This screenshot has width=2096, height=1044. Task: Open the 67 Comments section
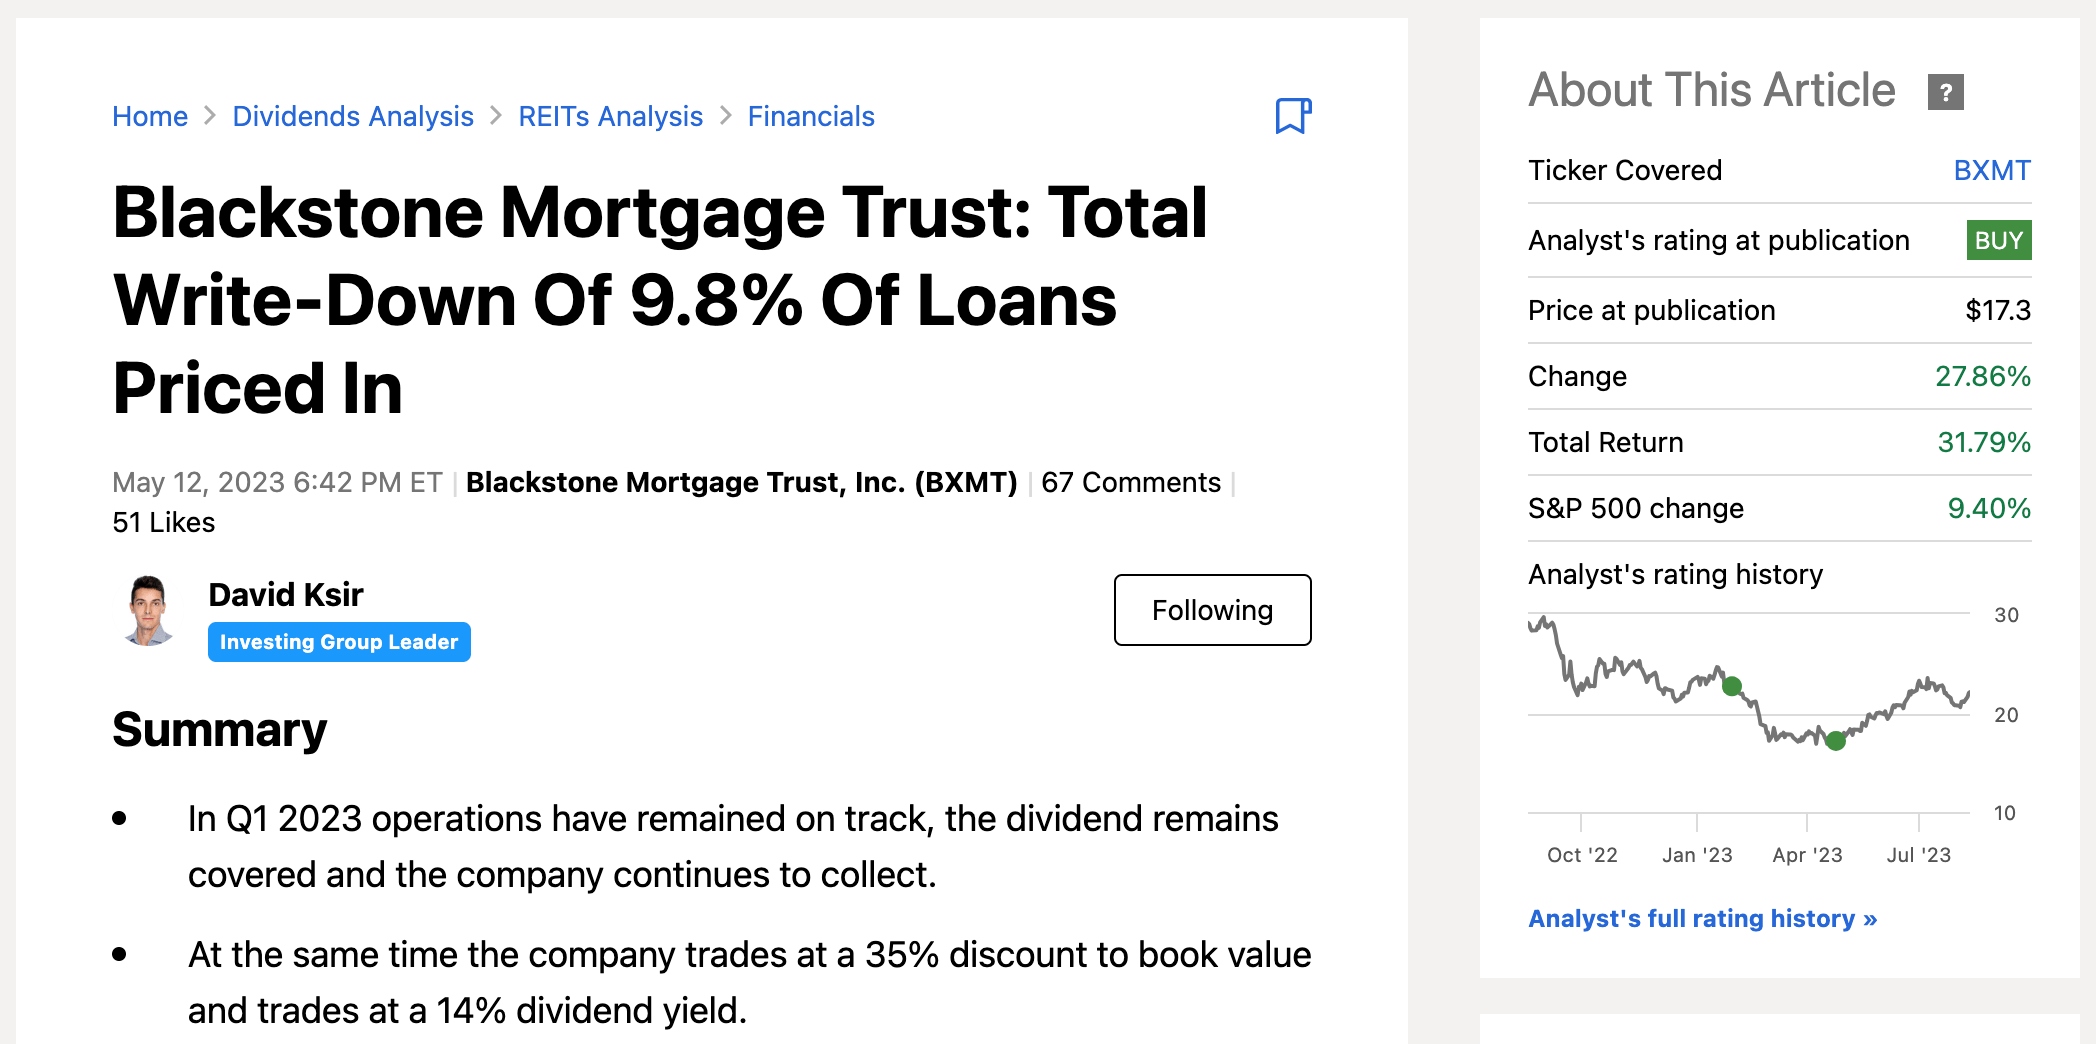click(1130, 482)
